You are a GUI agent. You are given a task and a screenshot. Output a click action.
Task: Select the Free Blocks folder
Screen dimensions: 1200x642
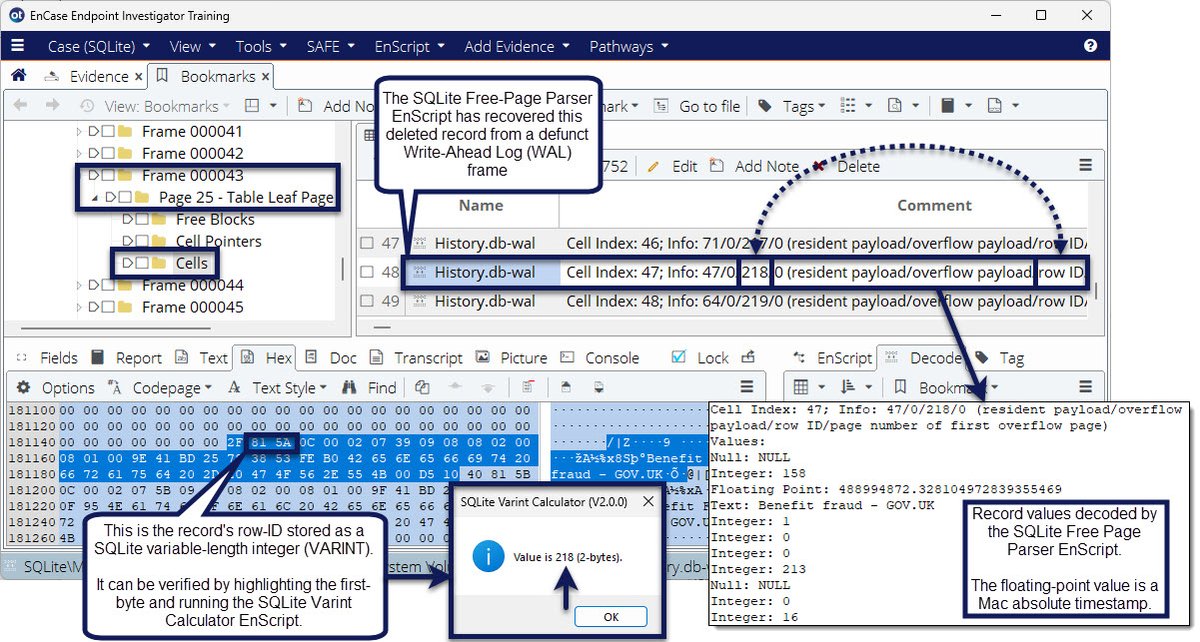(214, 219)
